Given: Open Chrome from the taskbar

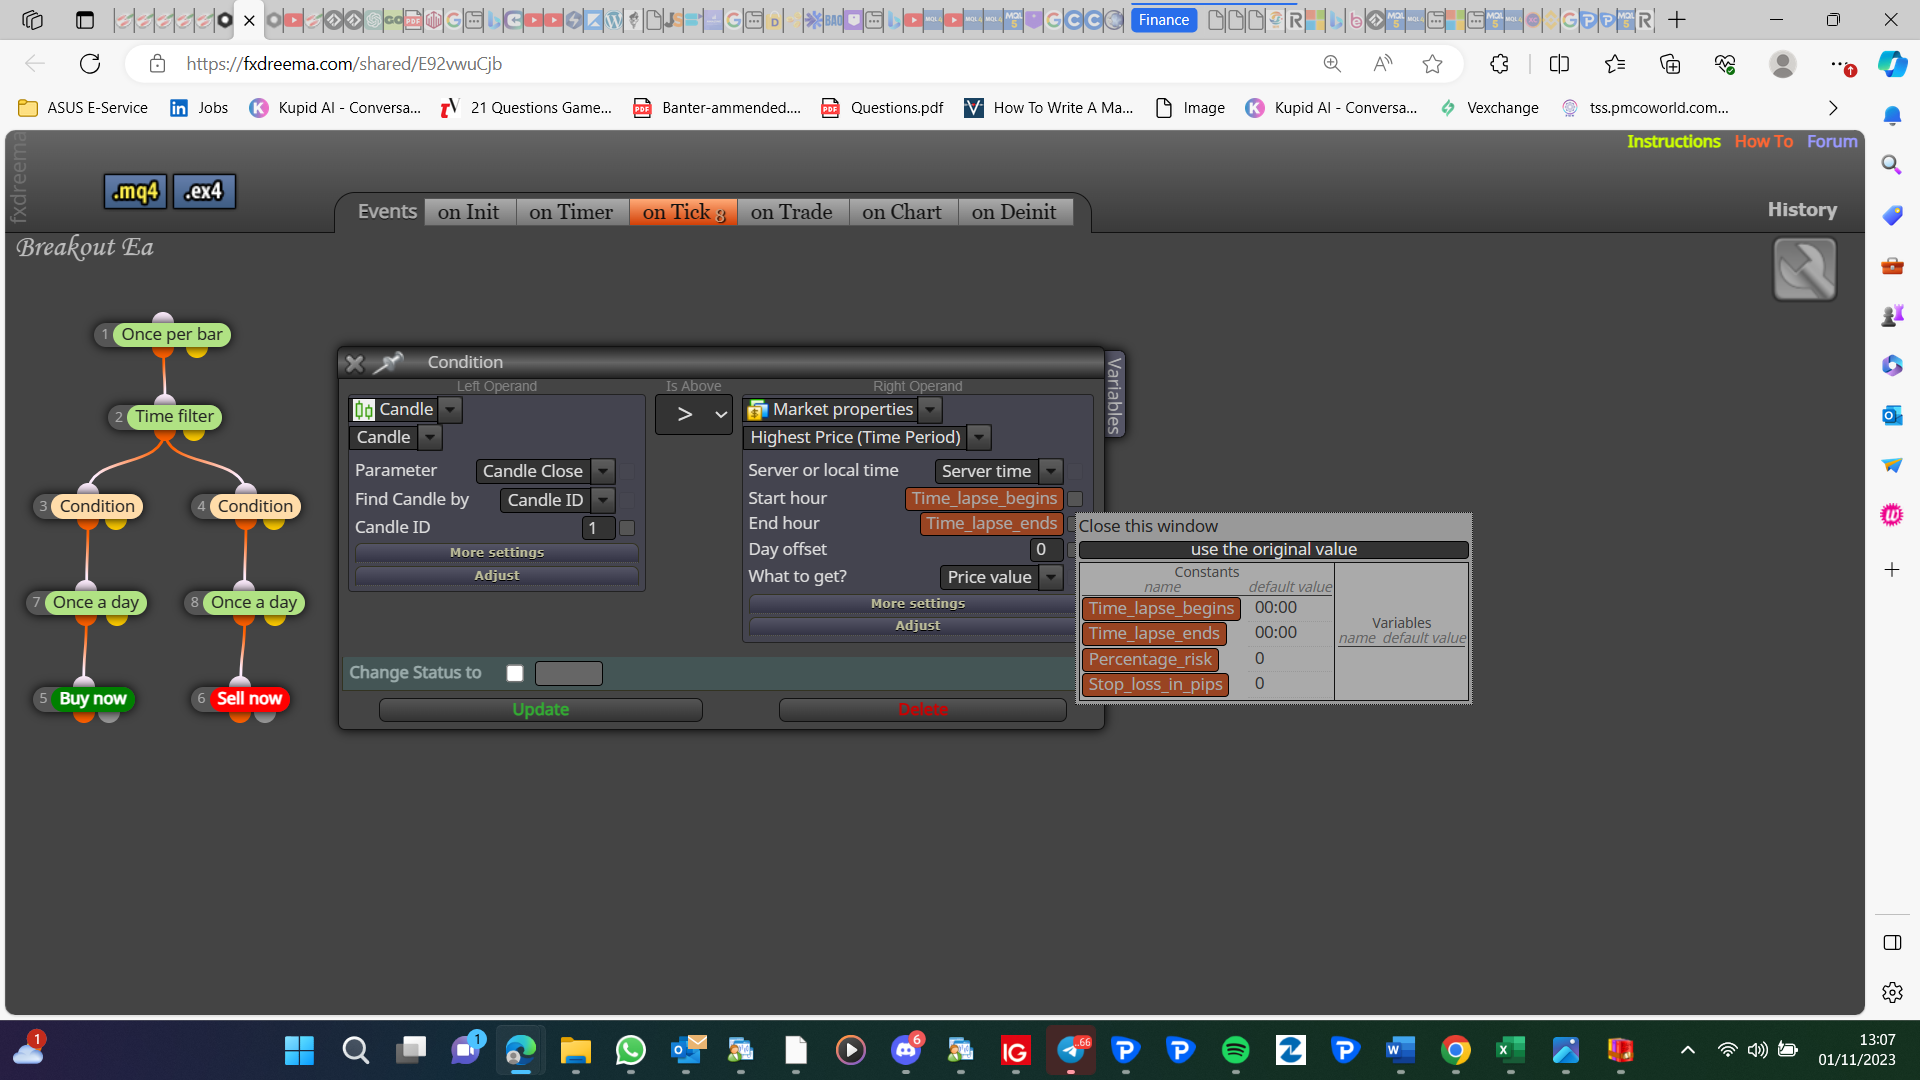Looking at the screenshot, I should pos(1456,1050).
